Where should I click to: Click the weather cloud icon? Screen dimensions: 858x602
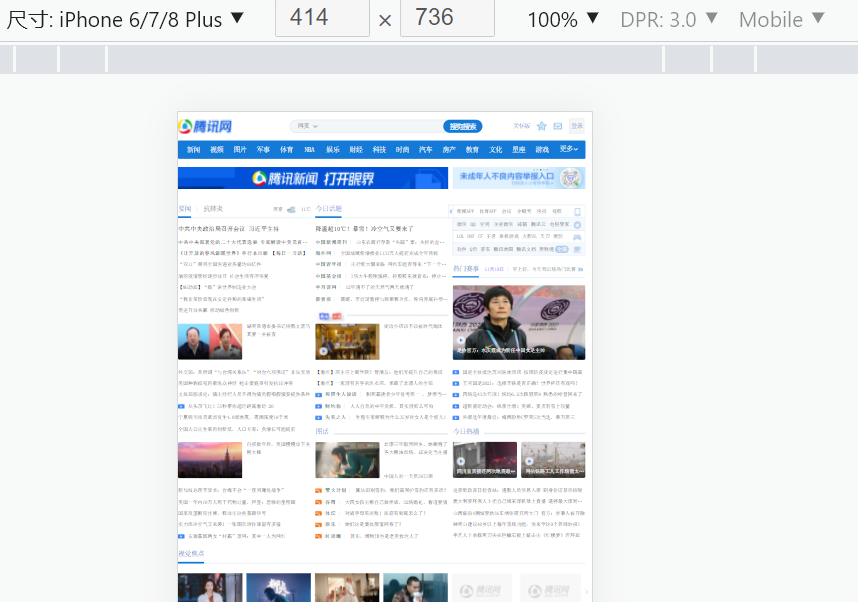pyautogui.click(x=292, y=209)
